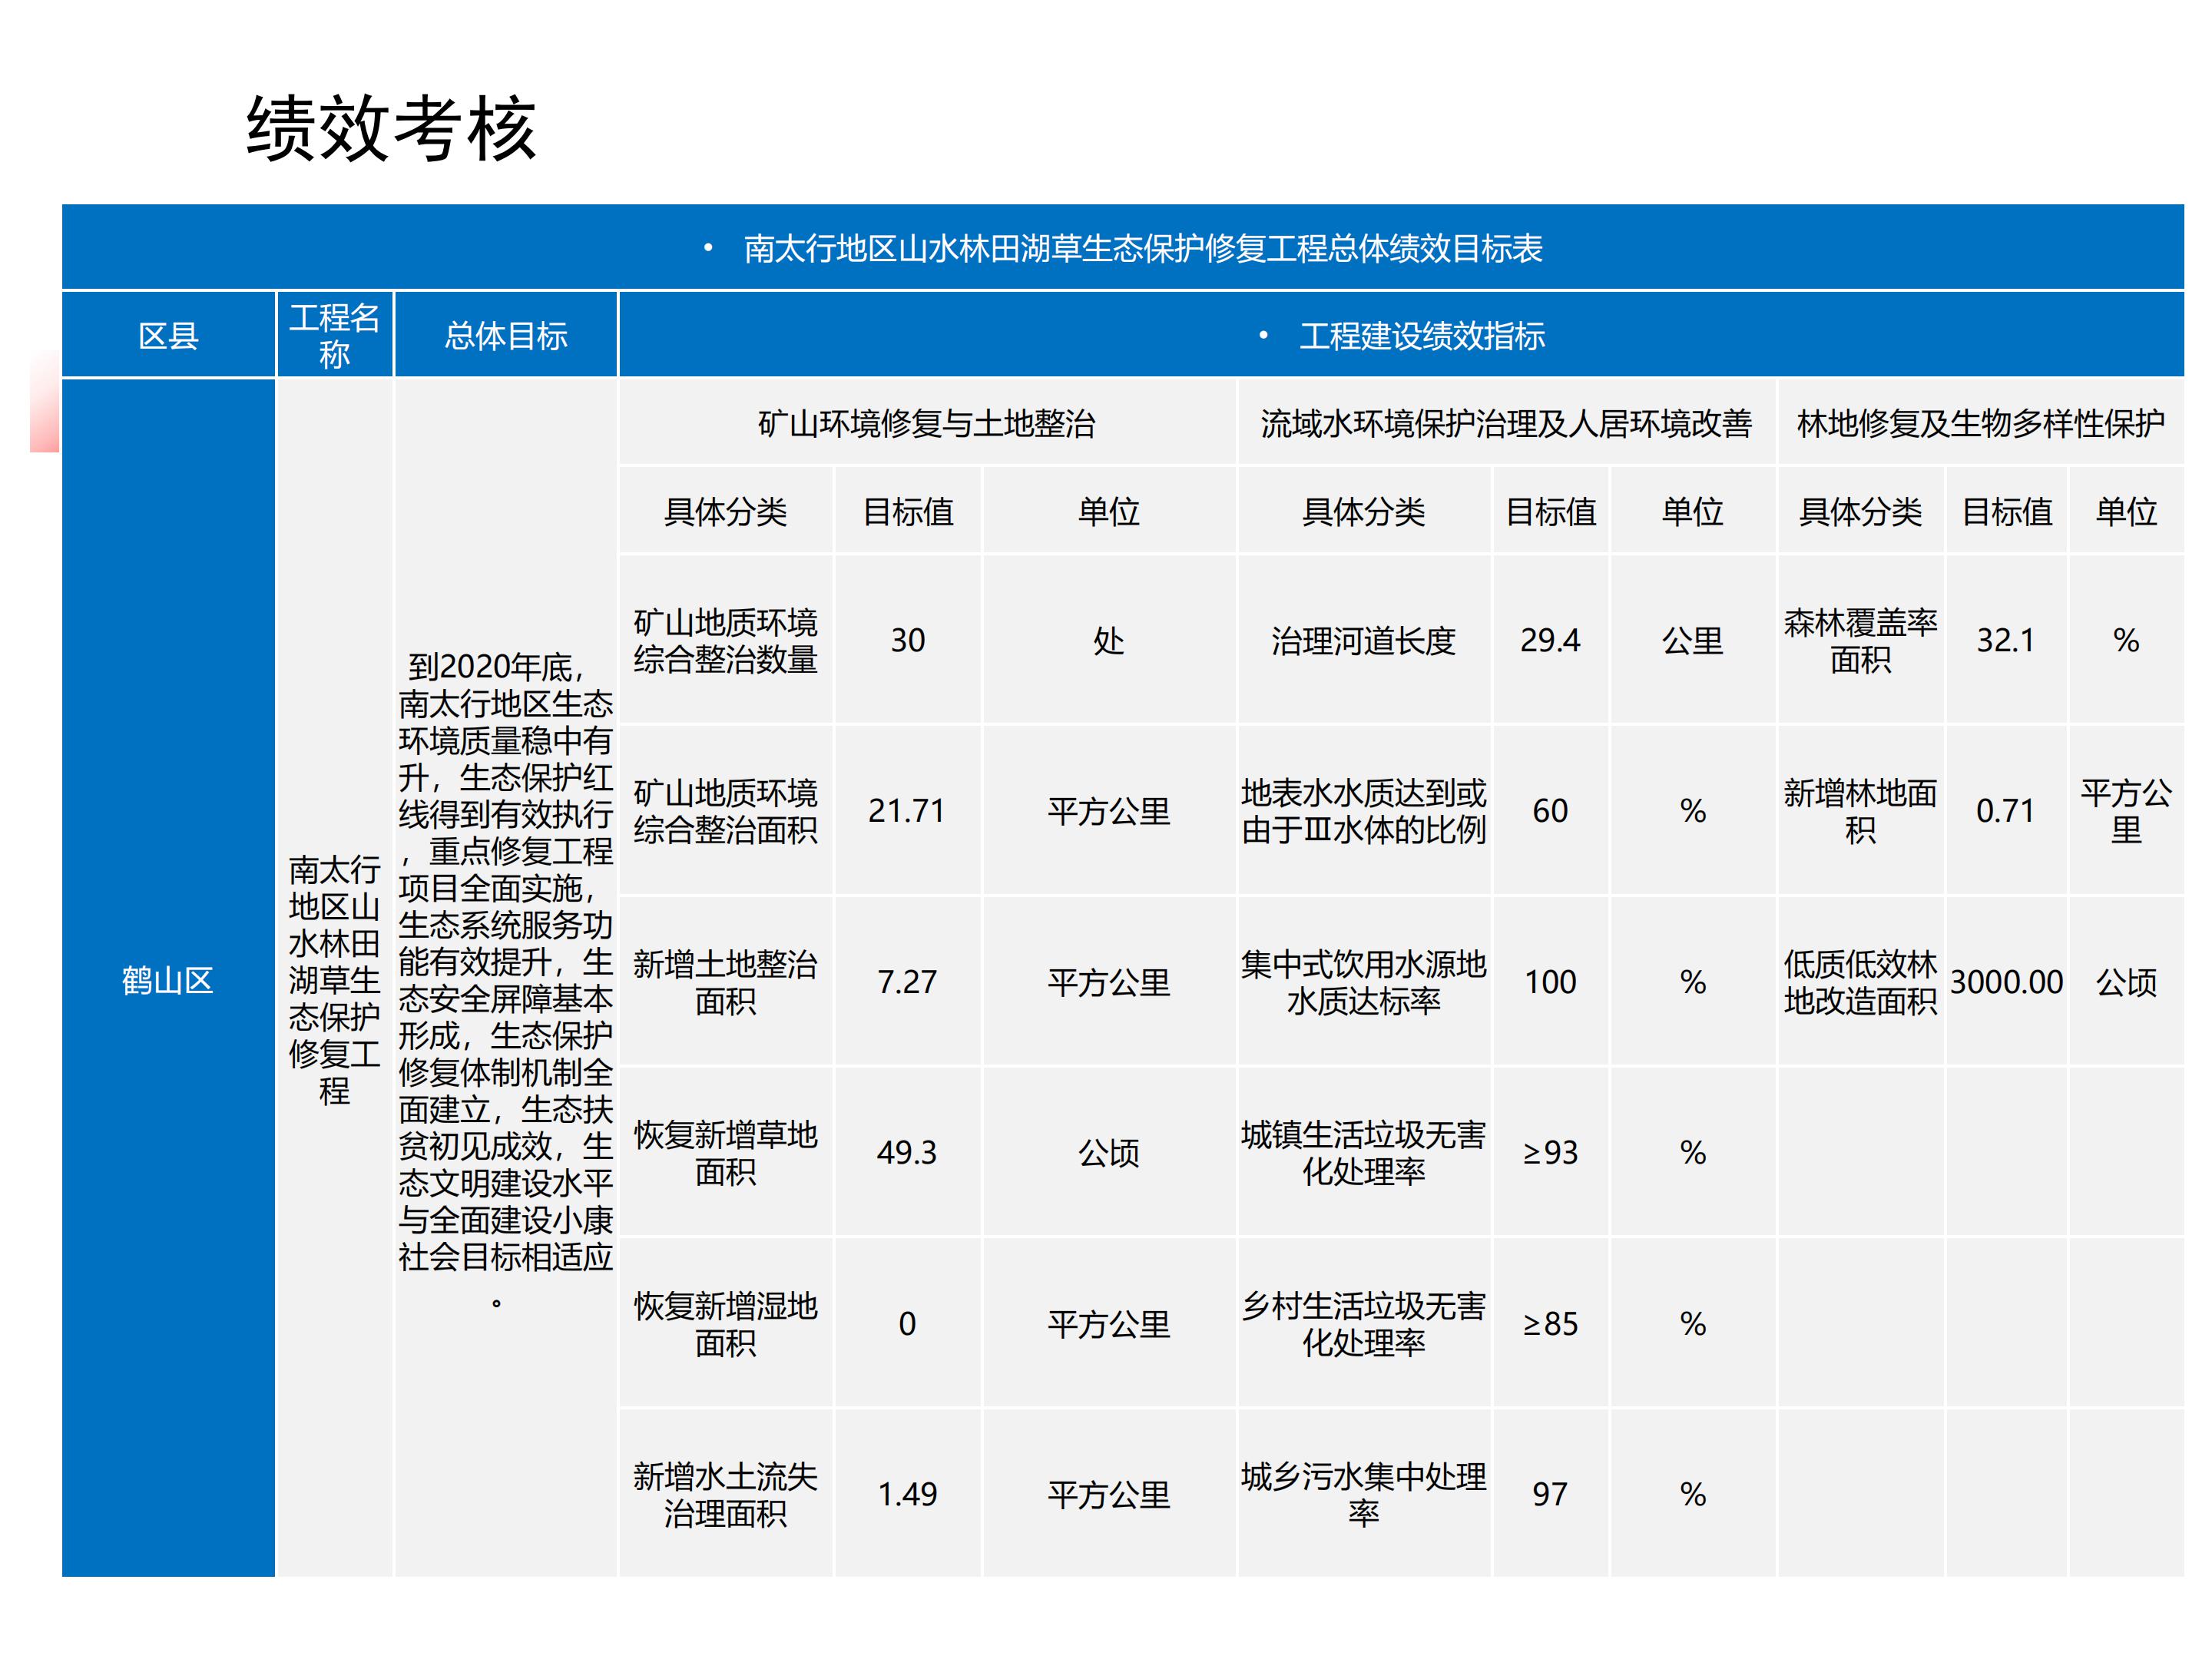Select the value 0 for wetland area

[x=907, y=1324]
